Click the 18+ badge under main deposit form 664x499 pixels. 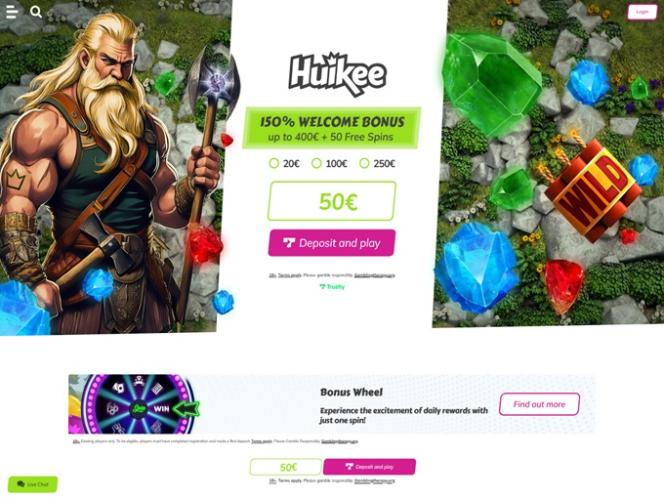pyautogui.click(x=272, y=275)
